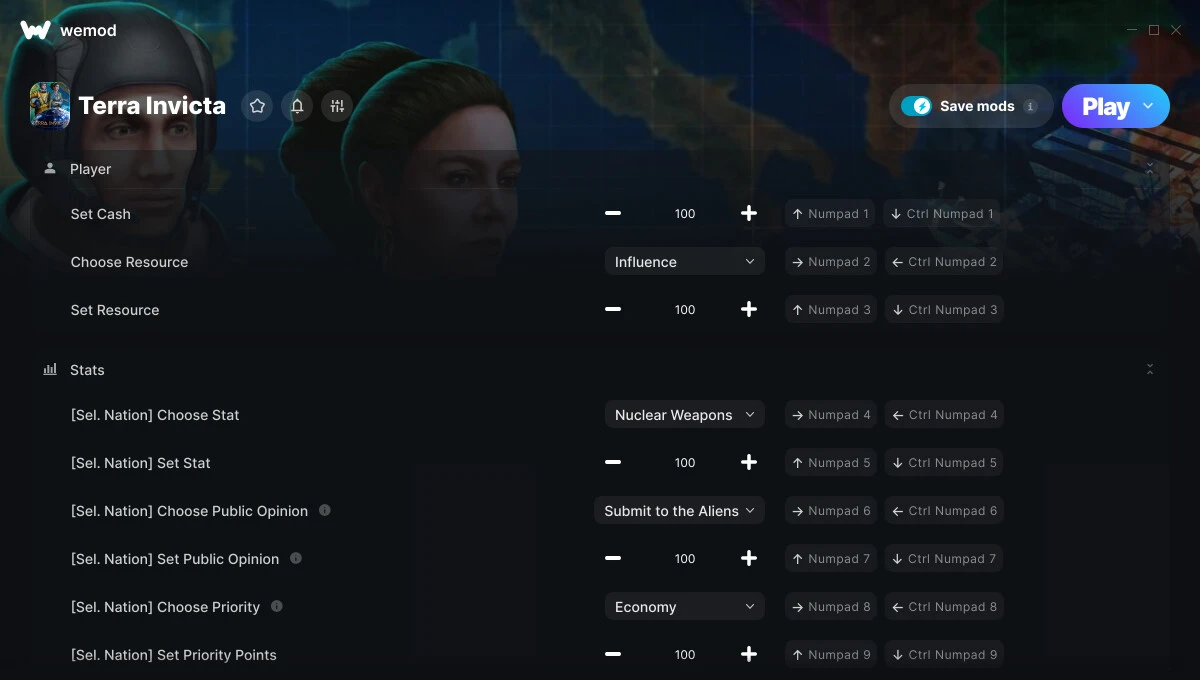Viewport: 1200px width, 680px height.
Task: Click info icon next to Set Public Opinion
Action: 295,558
